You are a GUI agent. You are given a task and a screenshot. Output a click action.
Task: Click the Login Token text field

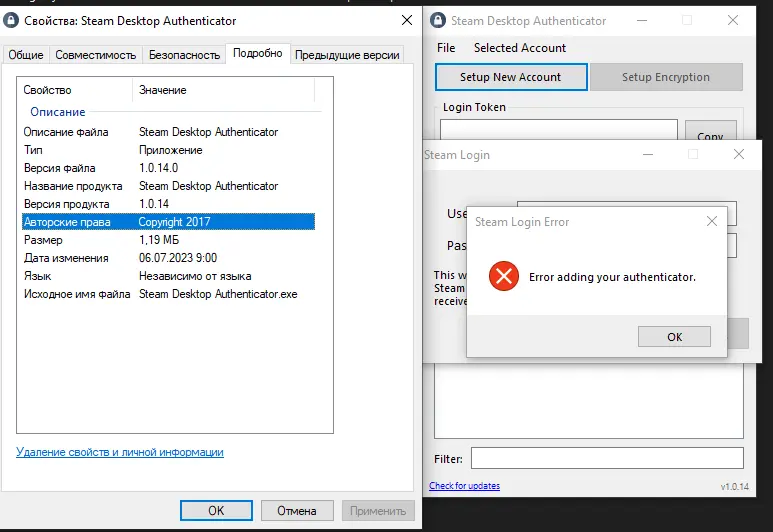(559, 130)
